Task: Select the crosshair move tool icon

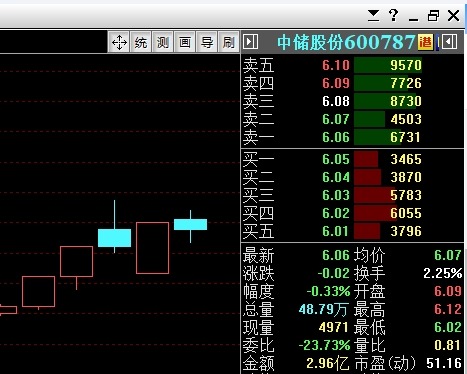Action: pos(119,42)
